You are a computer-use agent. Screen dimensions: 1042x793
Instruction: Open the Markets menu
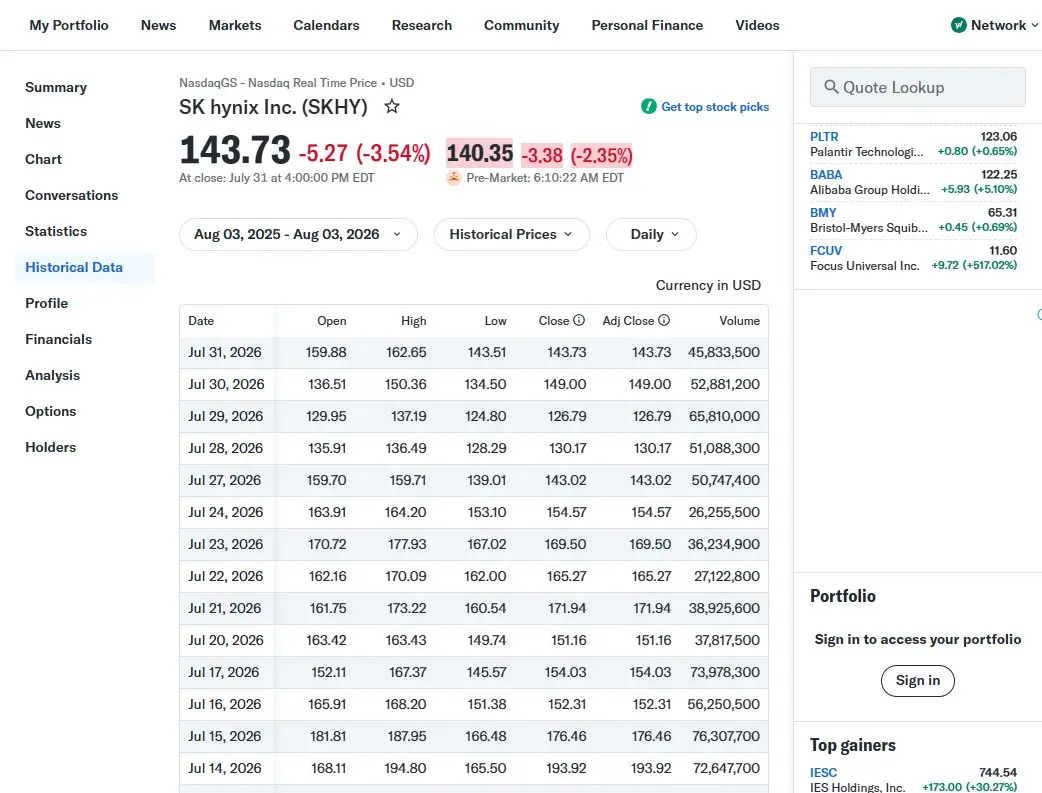[235, 25]
